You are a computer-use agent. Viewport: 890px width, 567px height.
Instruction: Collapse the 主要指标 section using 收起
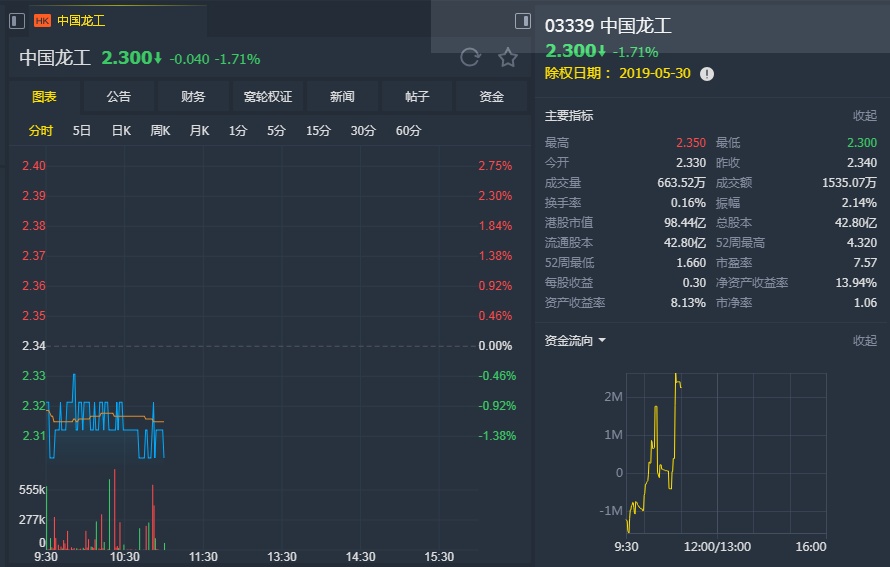point(864,116)
